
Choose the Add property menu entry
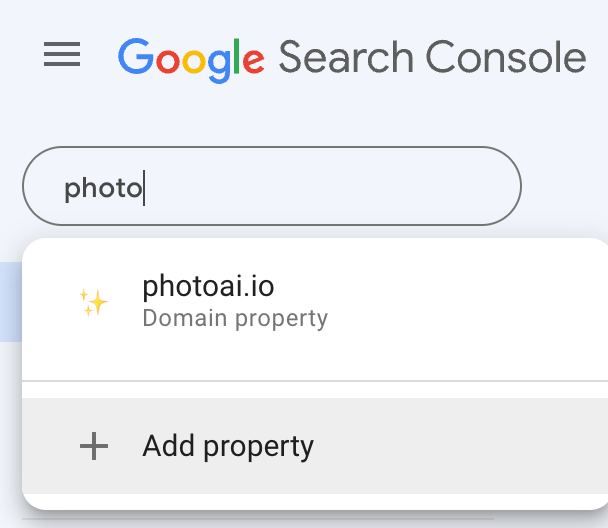point(300,446)
